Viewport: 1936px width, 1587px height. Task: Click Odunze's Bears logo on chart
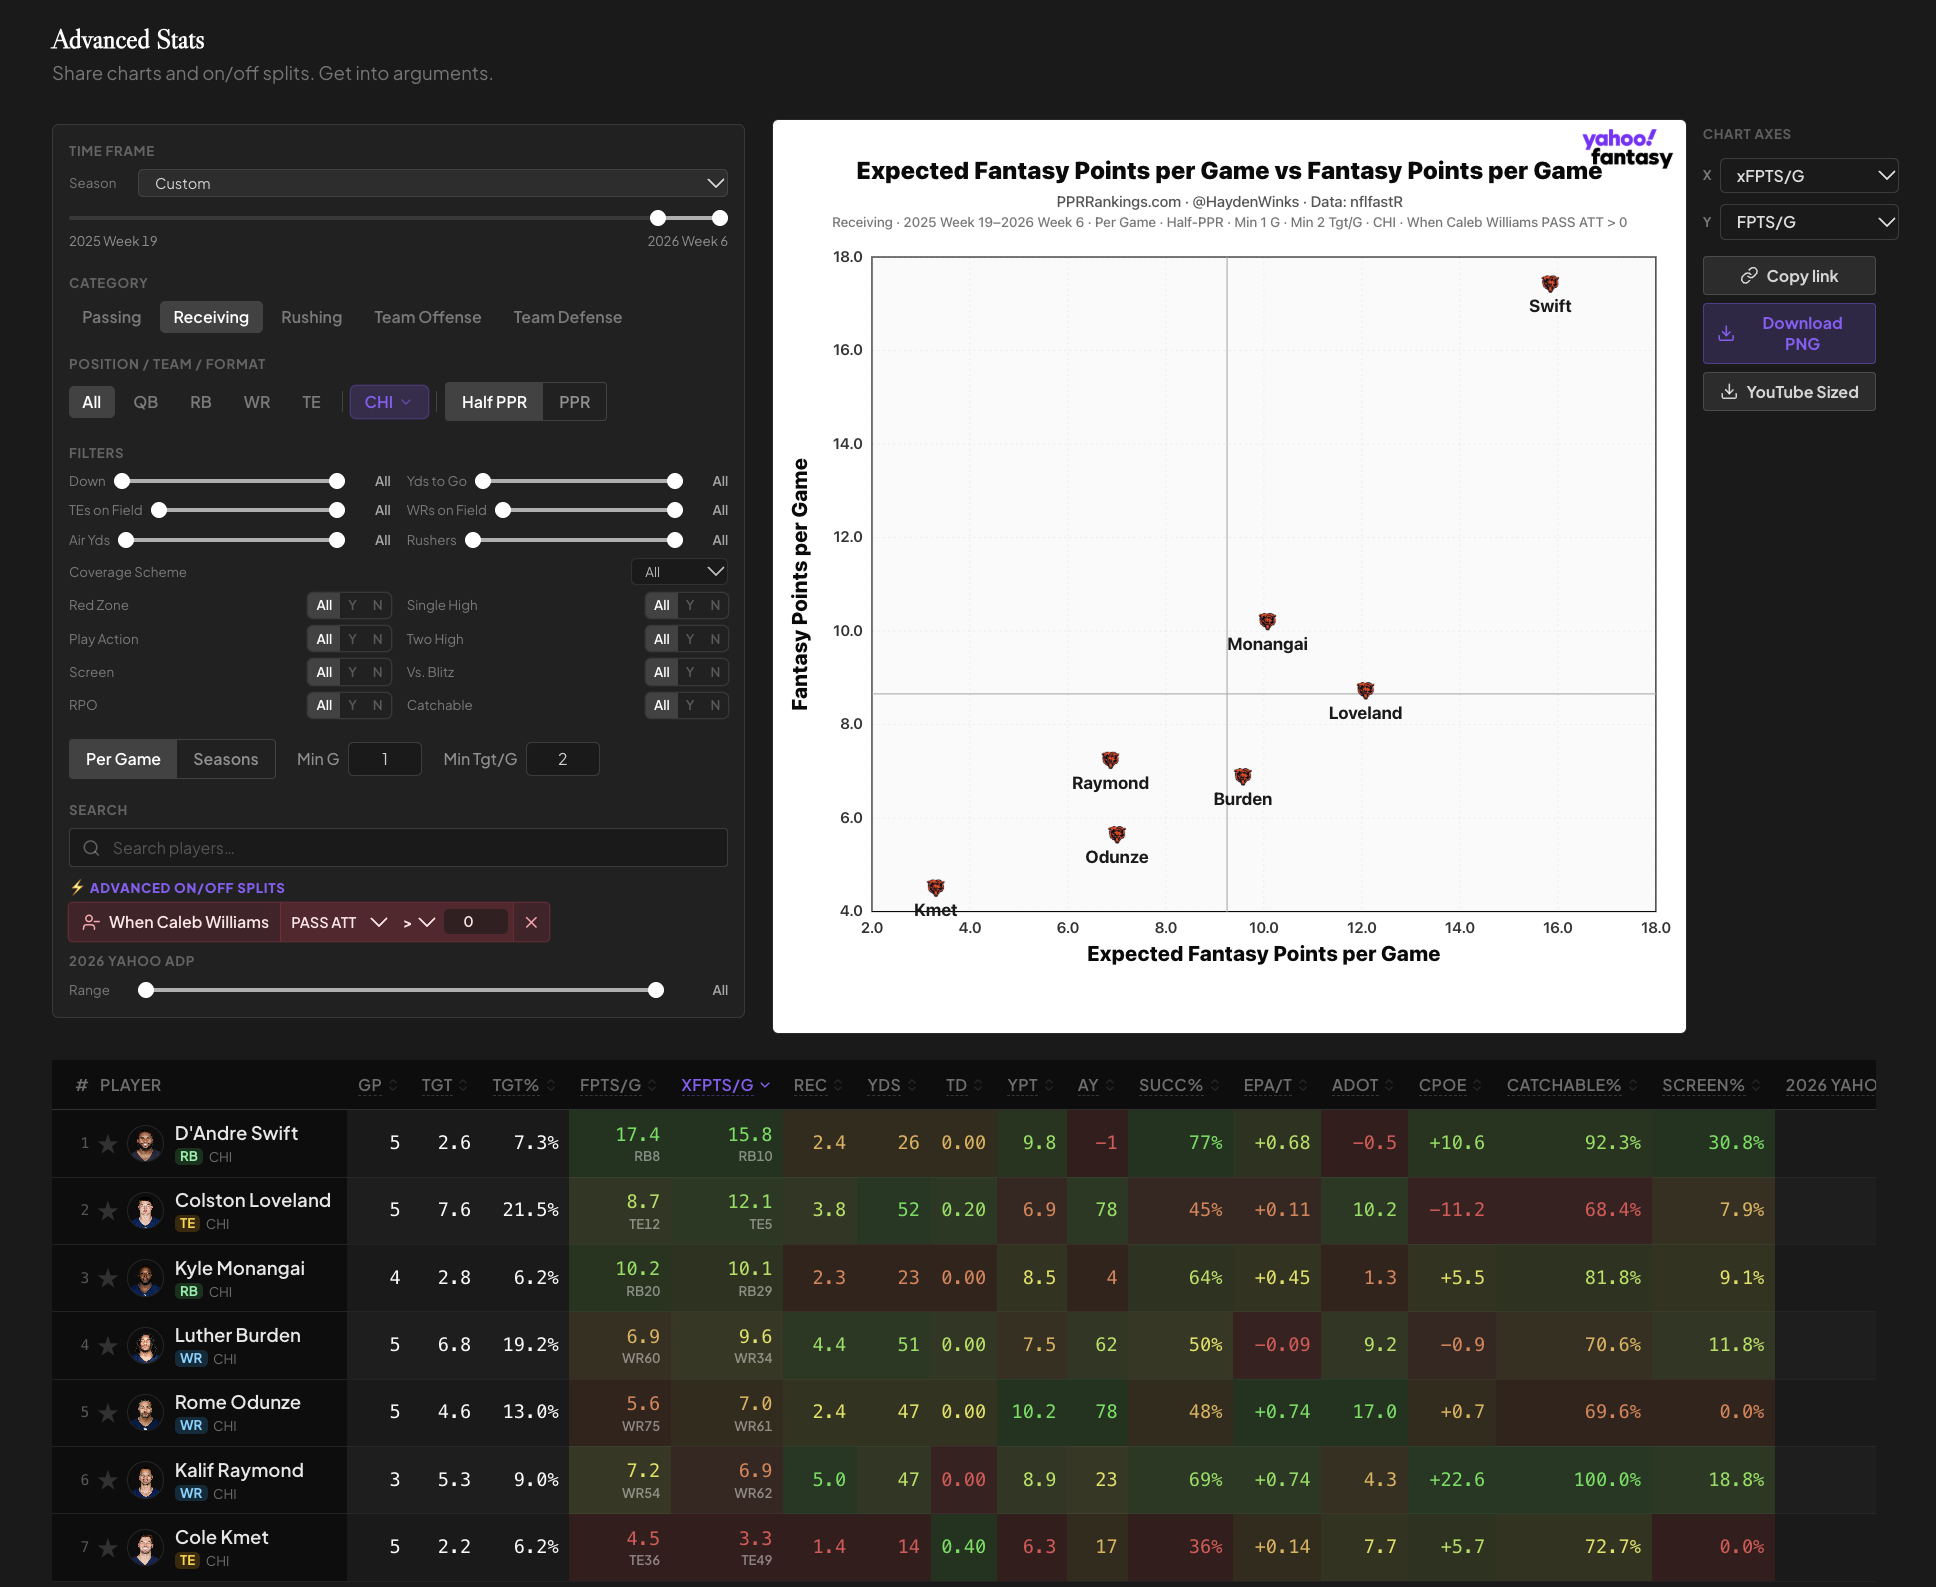pos(1117,834)
